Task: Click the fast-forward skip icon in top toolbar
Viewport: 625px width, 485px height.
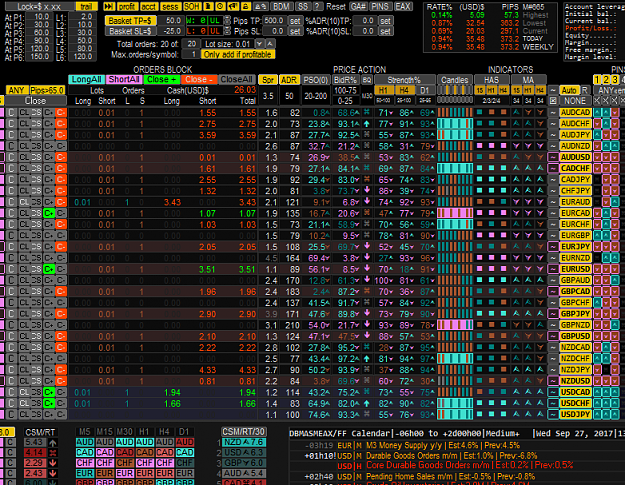Action: (109, 6)
